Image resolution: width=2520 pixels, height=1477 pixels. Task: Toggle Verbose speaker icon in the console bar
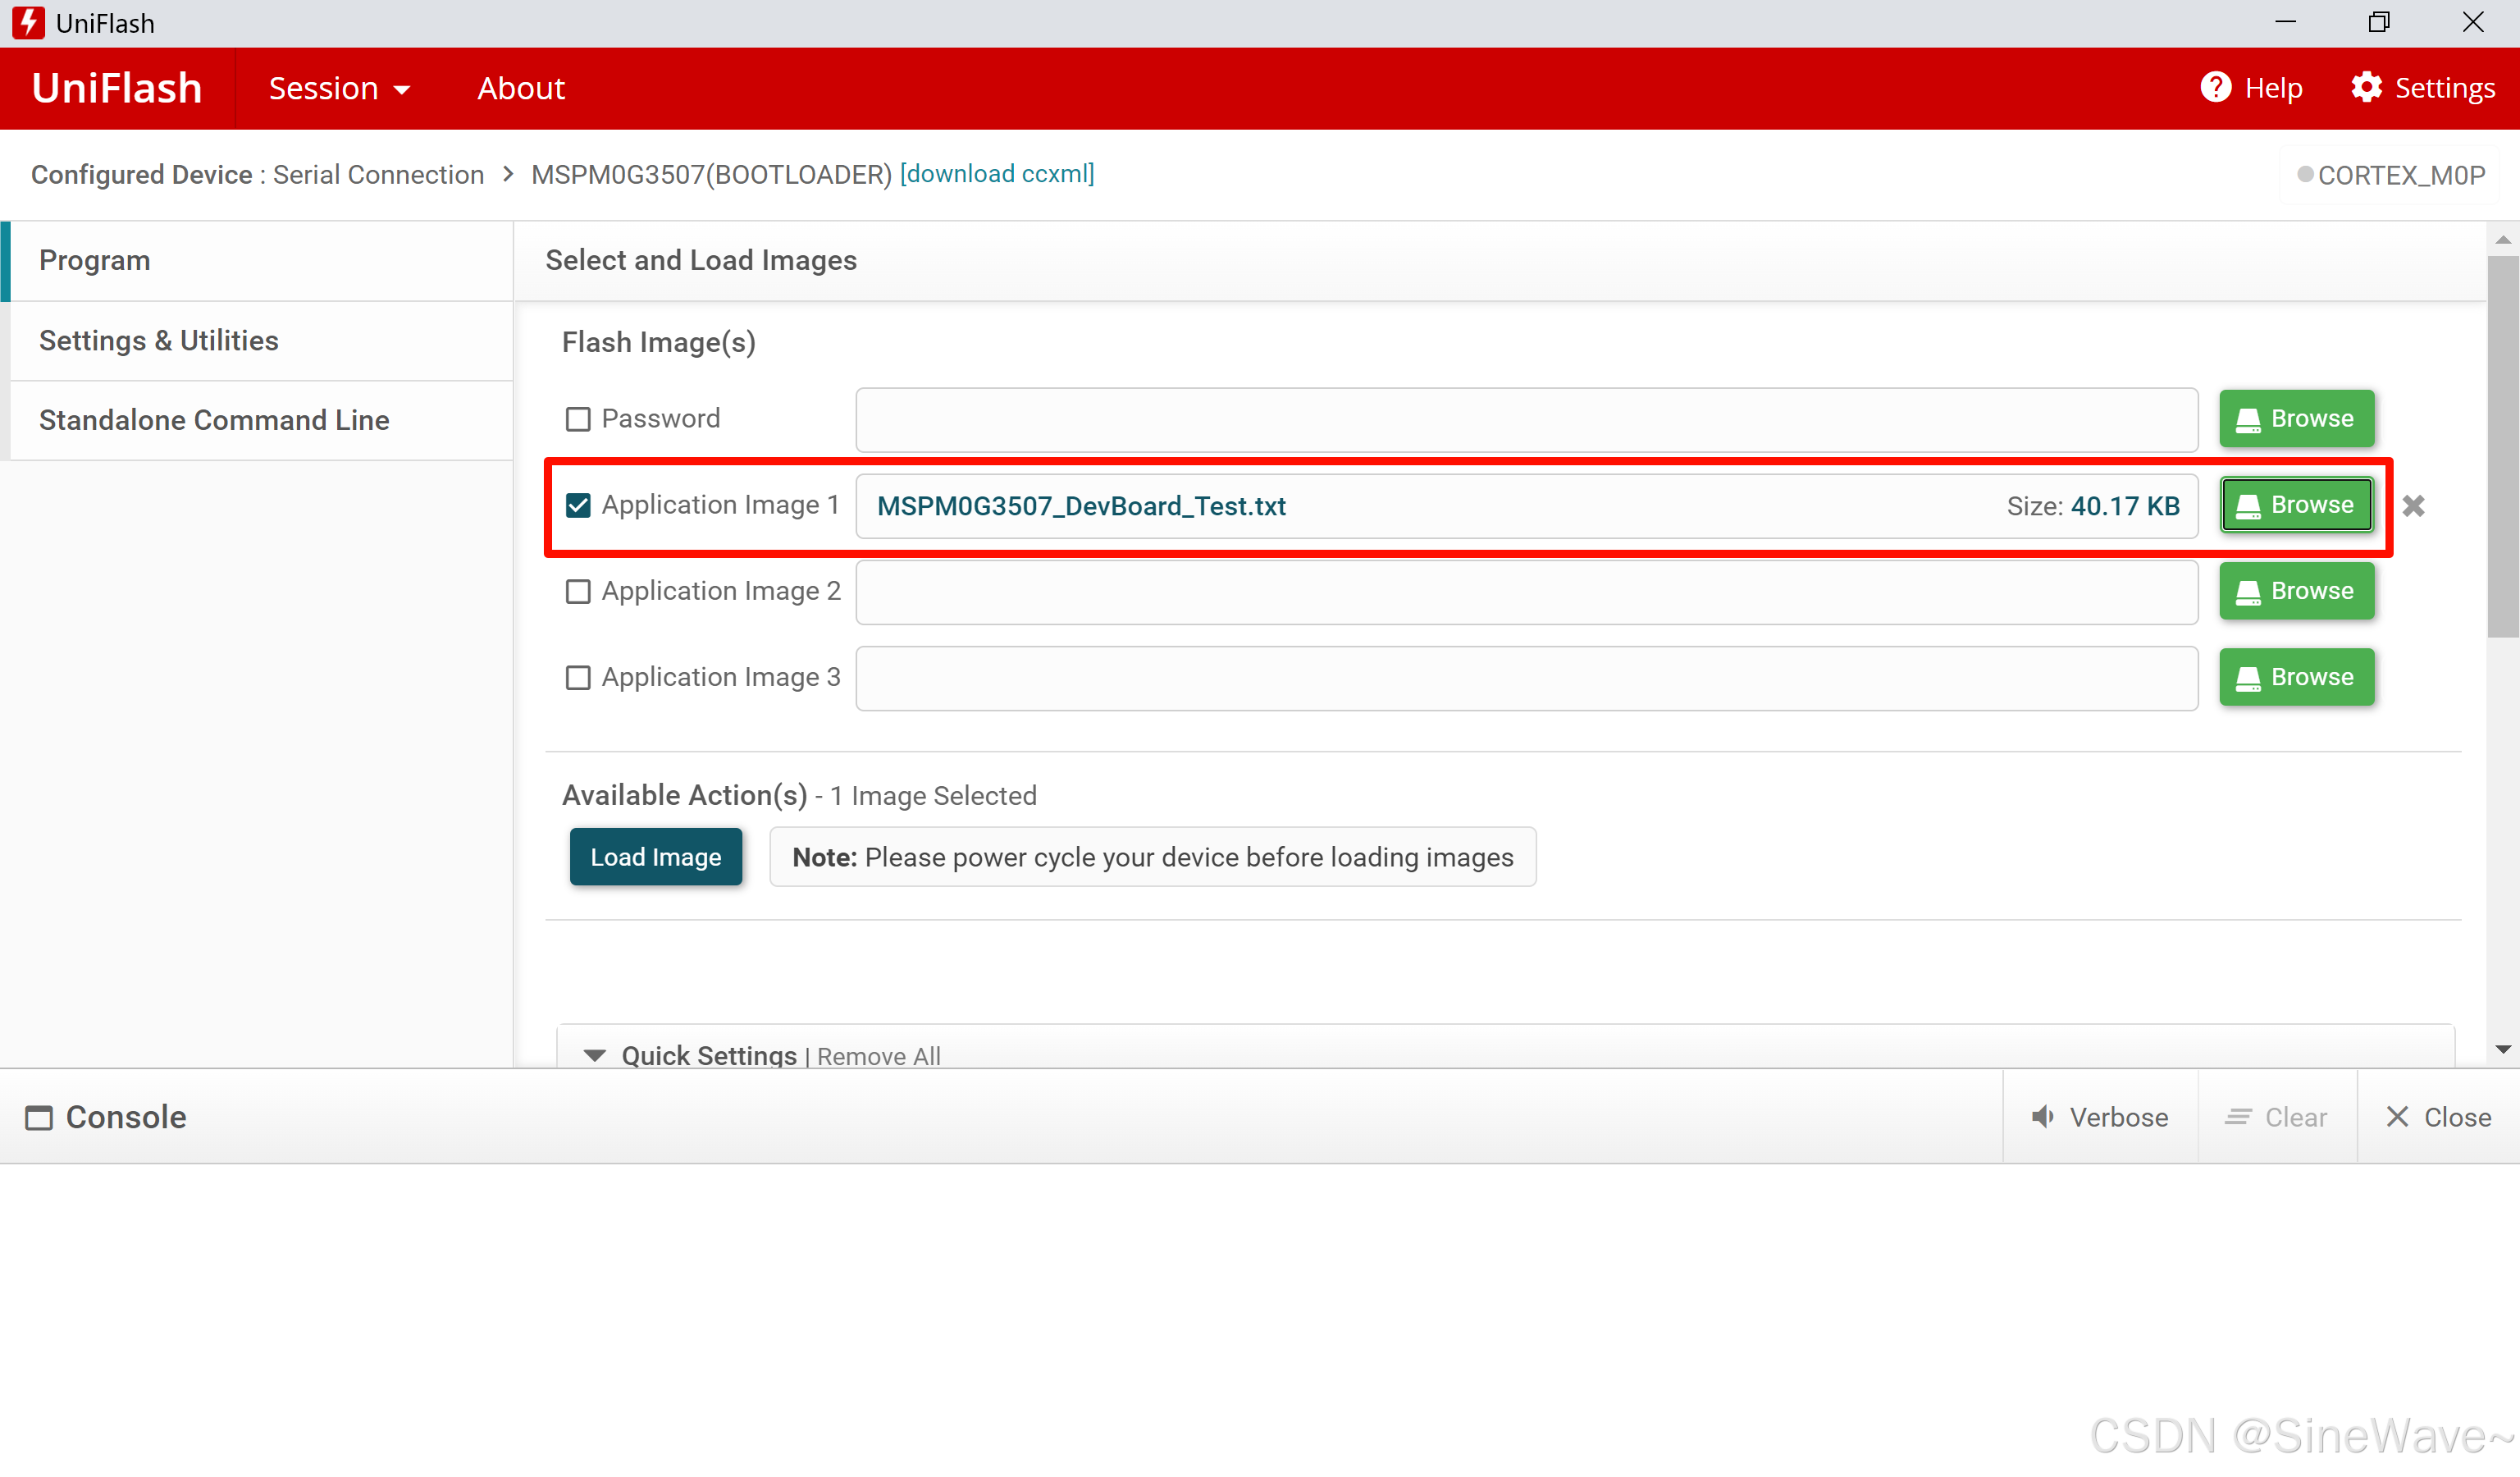click(2043, 1116)
